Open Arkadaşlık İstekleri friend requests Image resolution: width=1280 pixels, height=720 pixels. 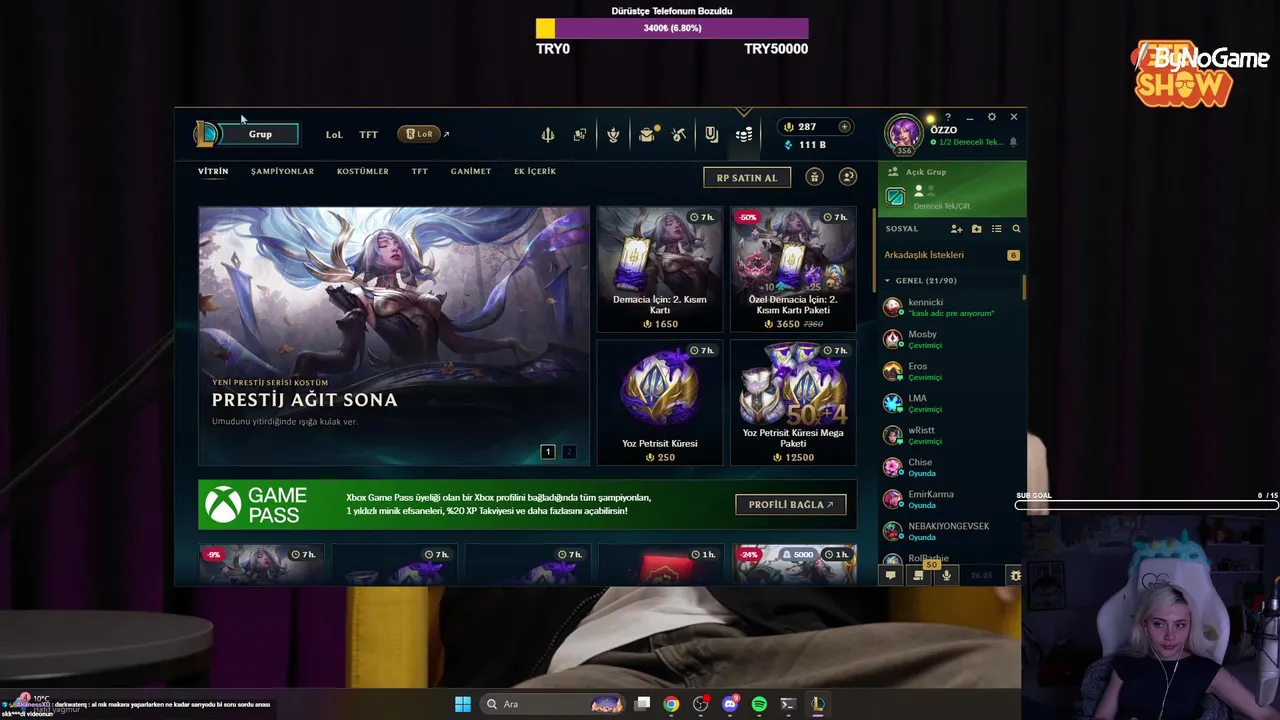(x=950, y=255)
